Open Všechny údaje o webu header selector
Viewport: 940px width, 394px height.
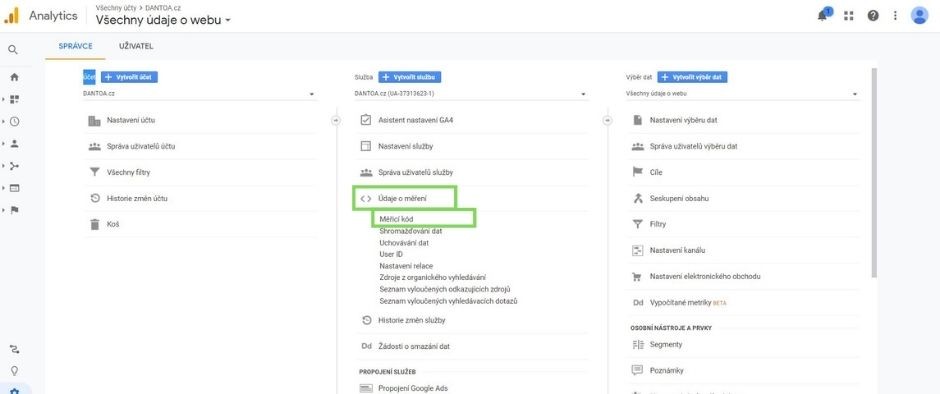point(163,20)
